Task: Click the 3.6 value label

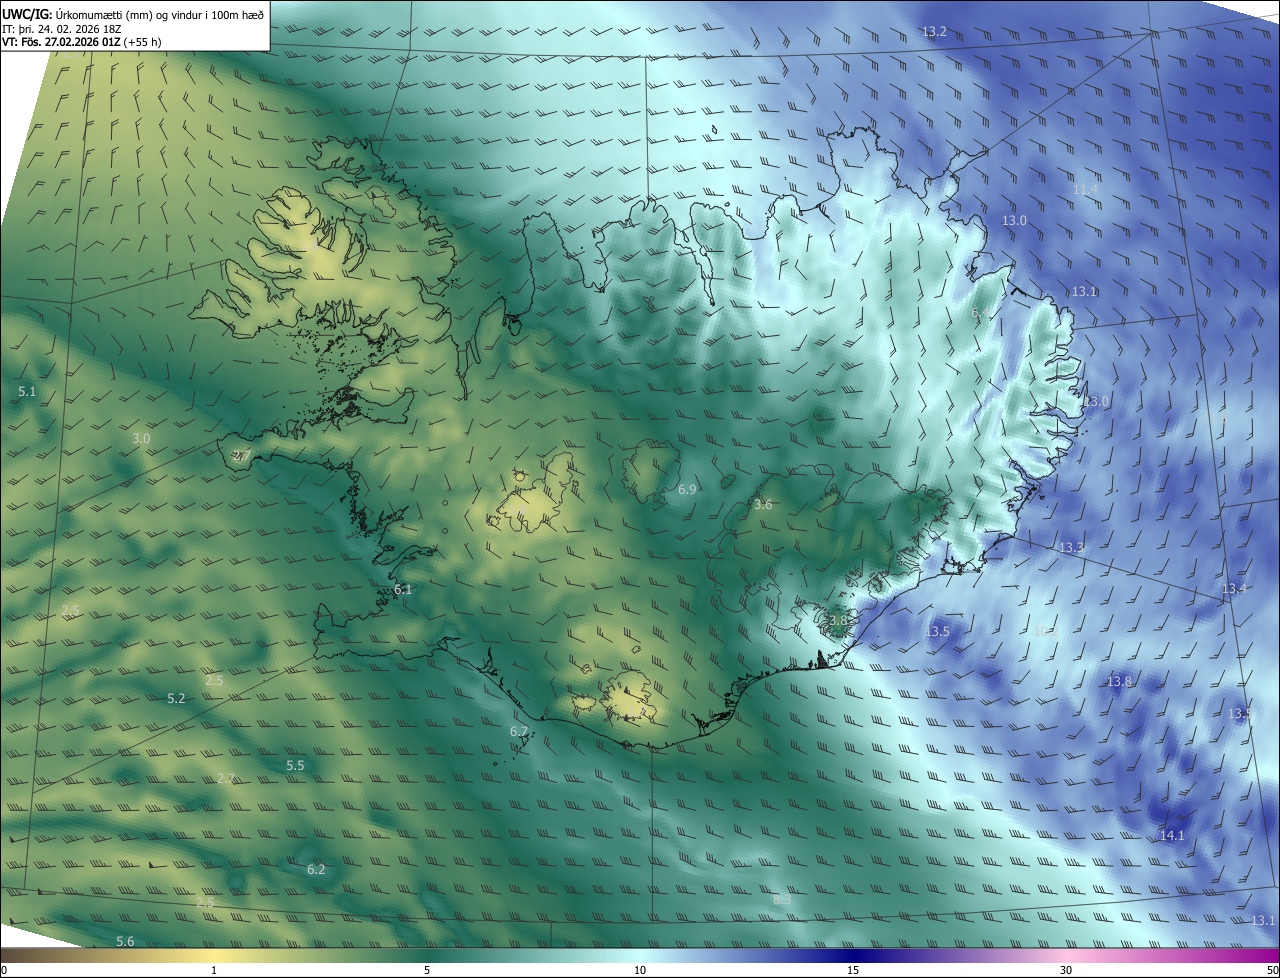Action: point(763,505)
